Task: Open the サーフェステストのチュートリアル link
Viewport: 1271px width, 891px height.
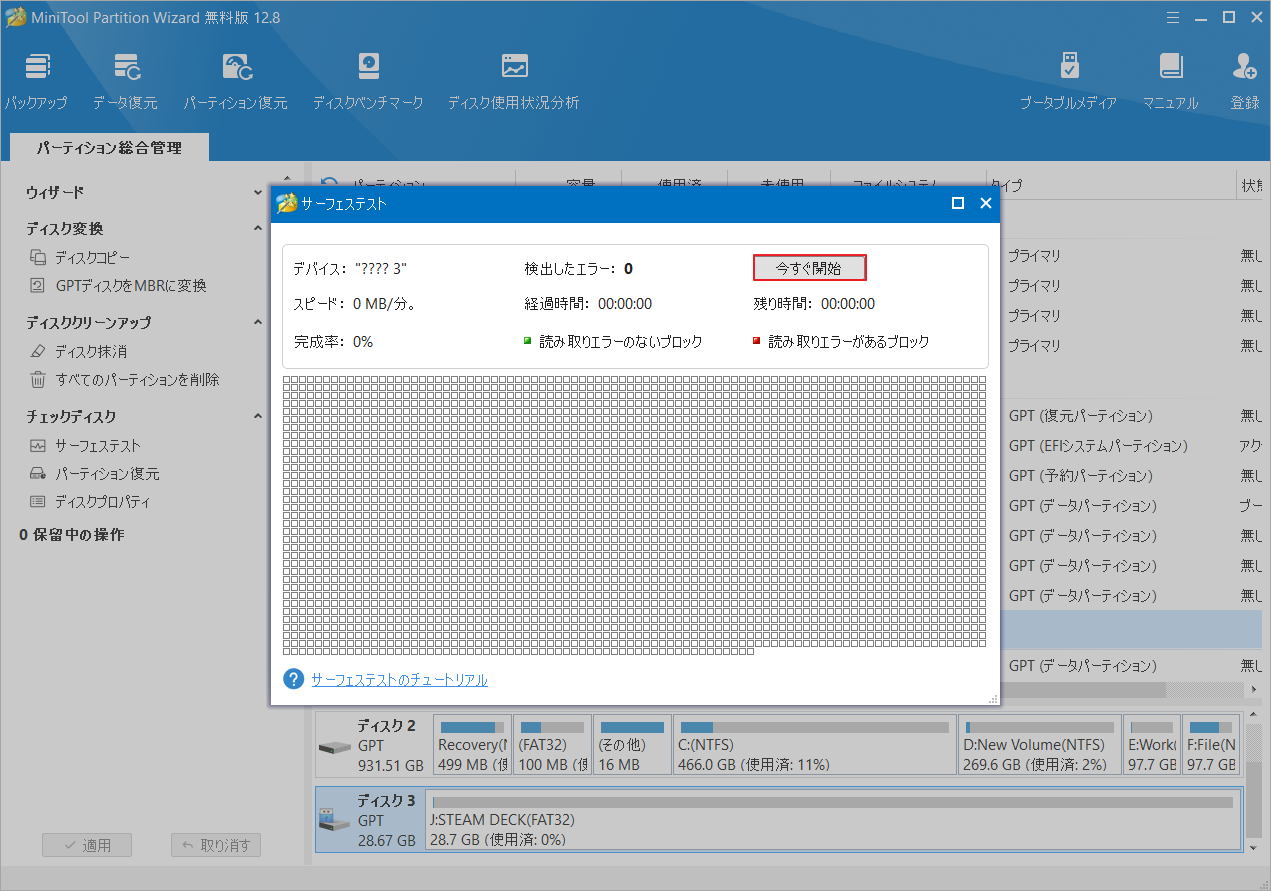Action: point(399,680)
